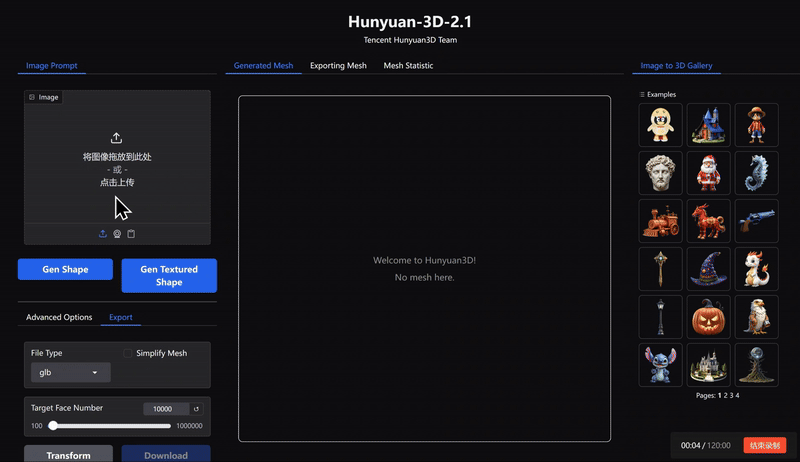The height and width of the screenshot is (462, 800).
Task: Click the upload arrow in the drop zone
Action: 117,138
